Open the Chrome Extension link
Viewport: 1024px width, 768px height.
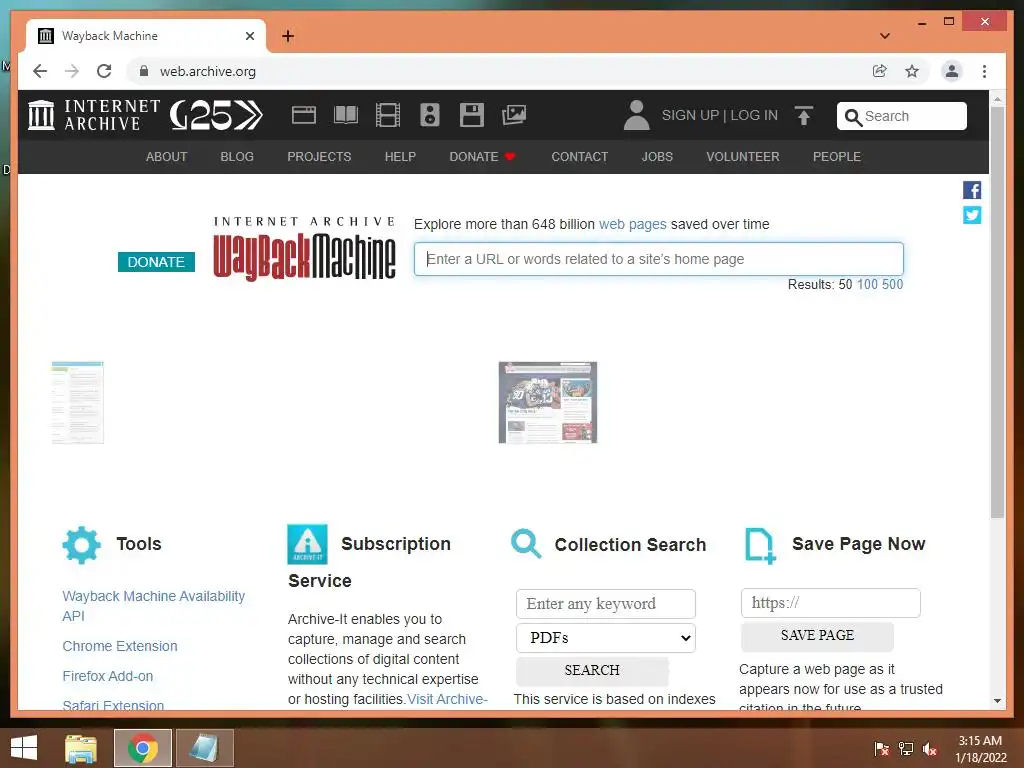120,646
